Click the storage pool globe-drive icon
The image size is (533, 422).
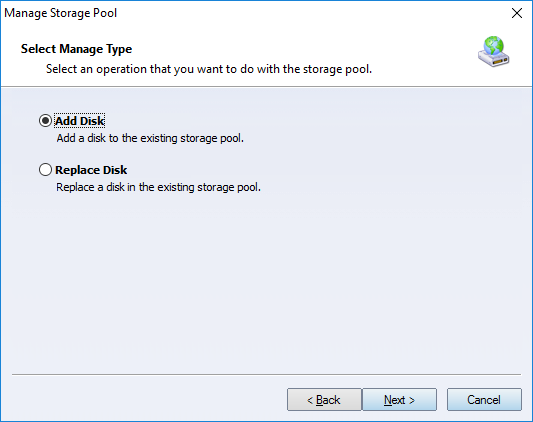(x=494, y=52)
